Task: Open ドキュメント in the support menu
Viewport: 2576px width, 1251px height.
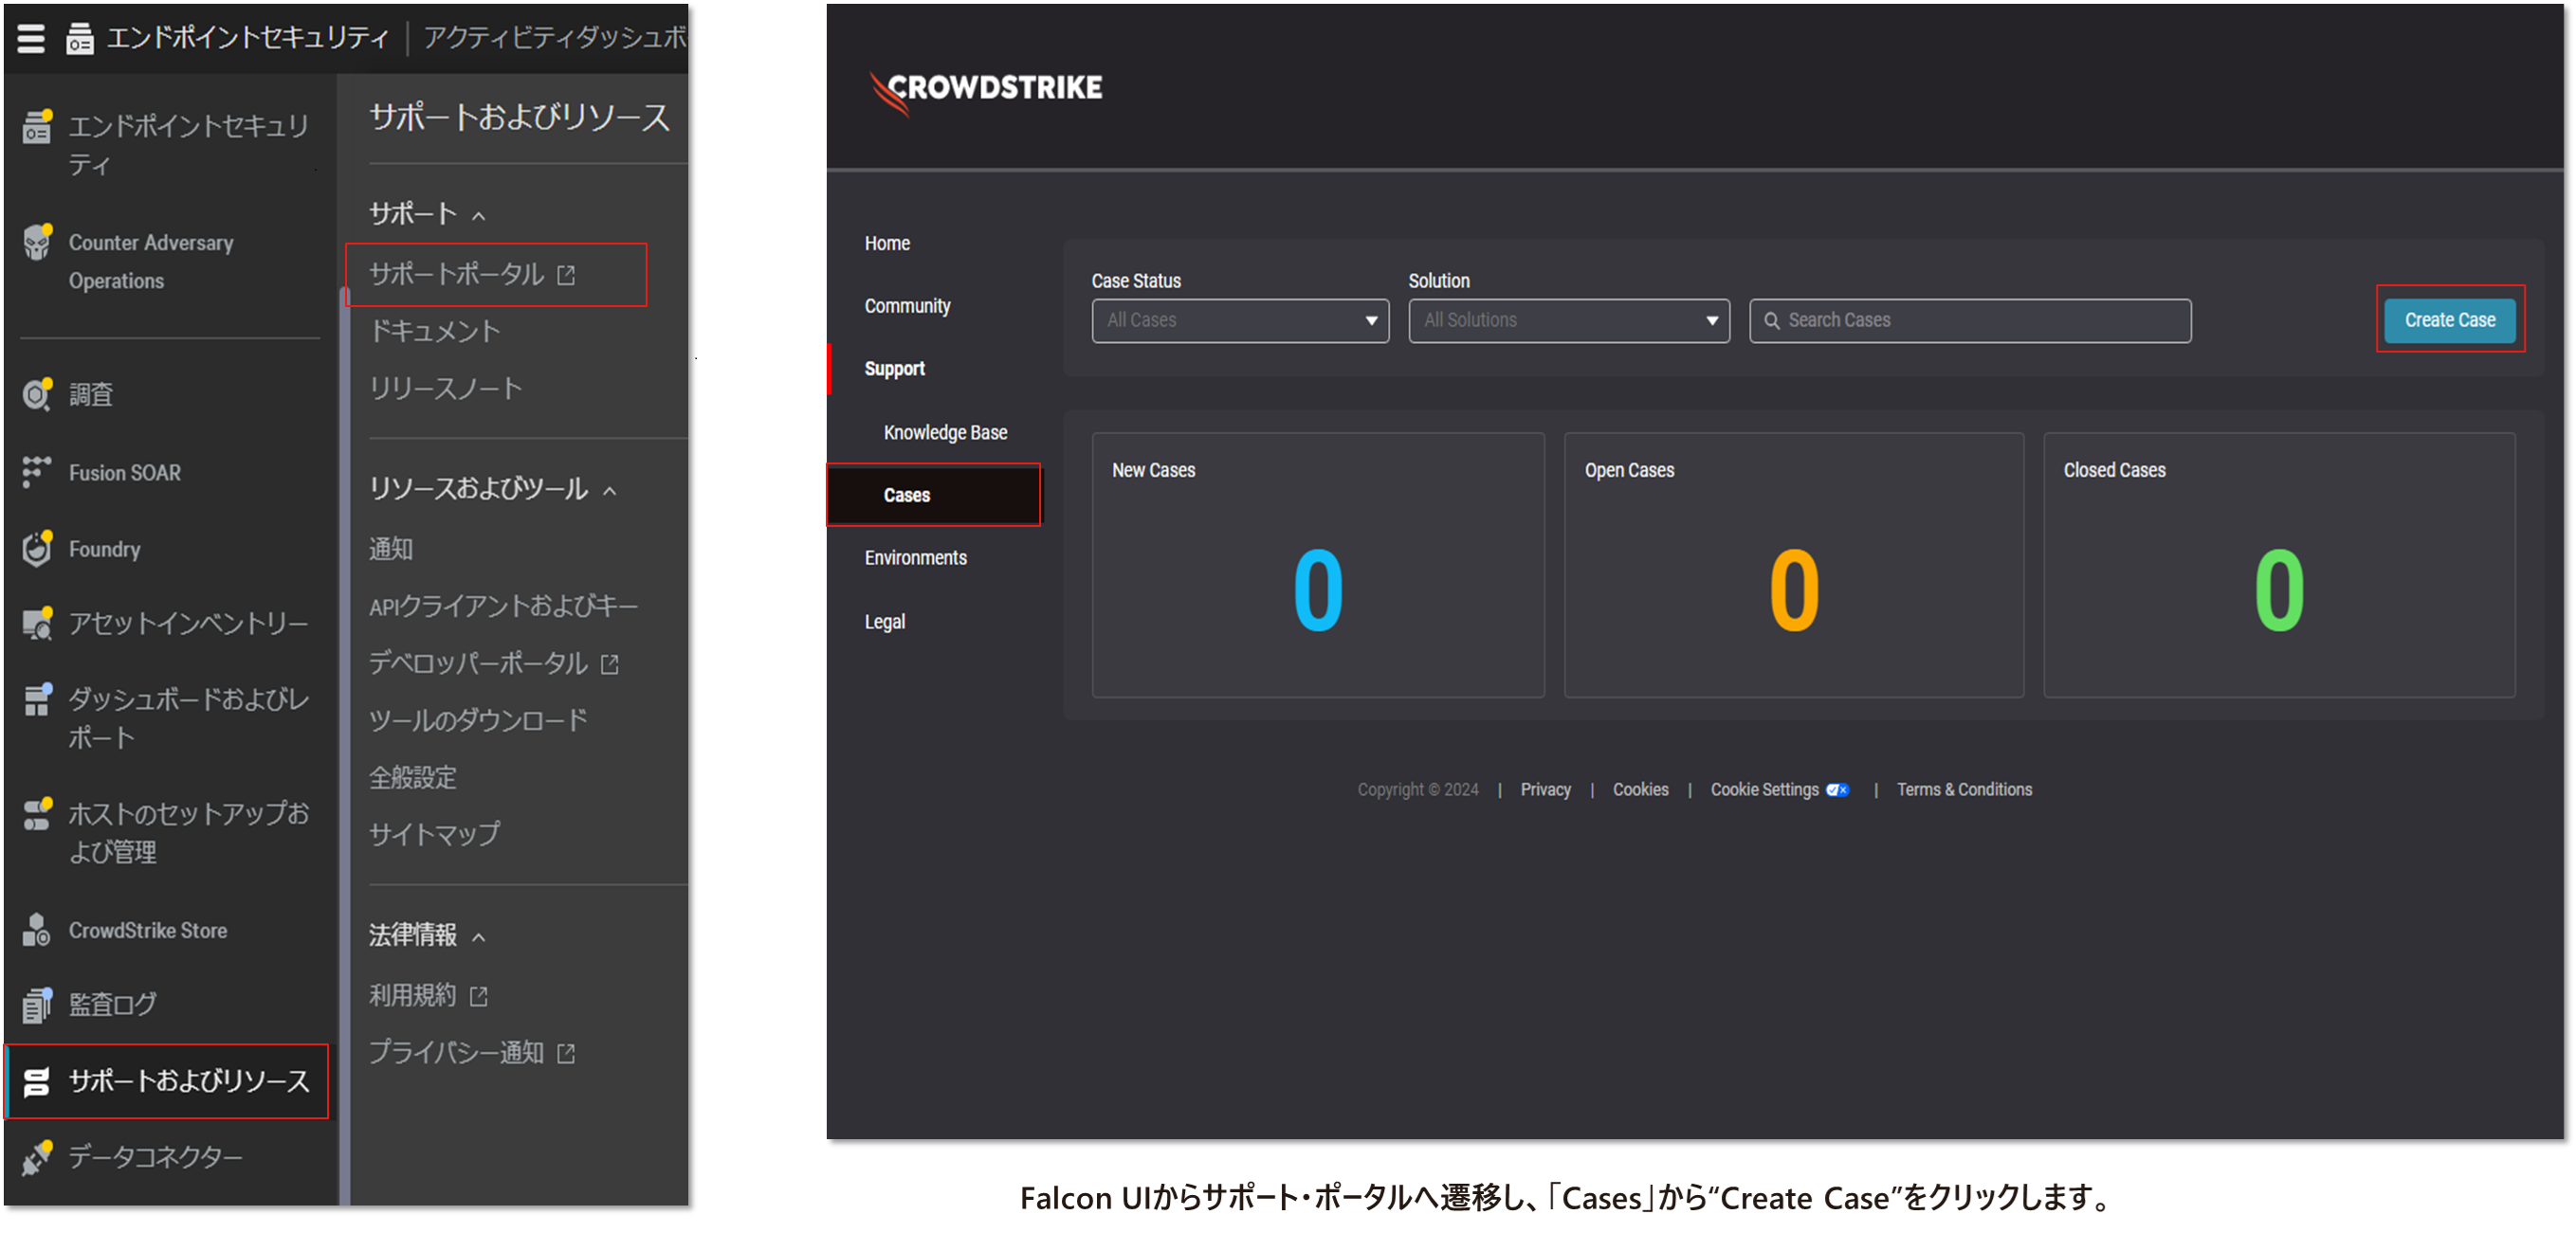Action: 435,331
